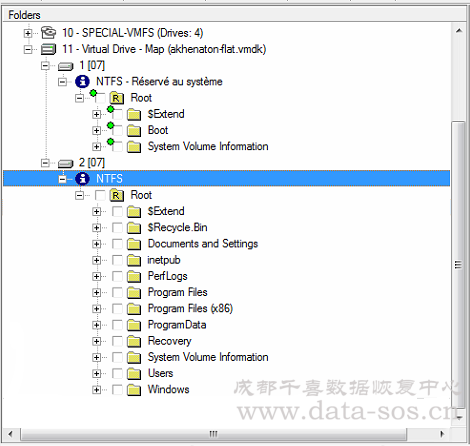Click the vertical scrollbar up arrow

[x=459, y=31]
